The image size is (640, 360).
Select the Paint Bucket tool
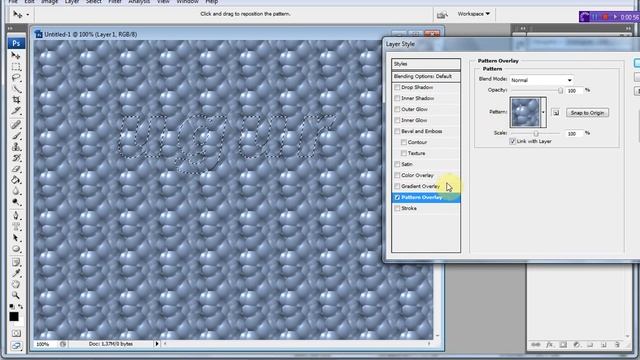16,180
